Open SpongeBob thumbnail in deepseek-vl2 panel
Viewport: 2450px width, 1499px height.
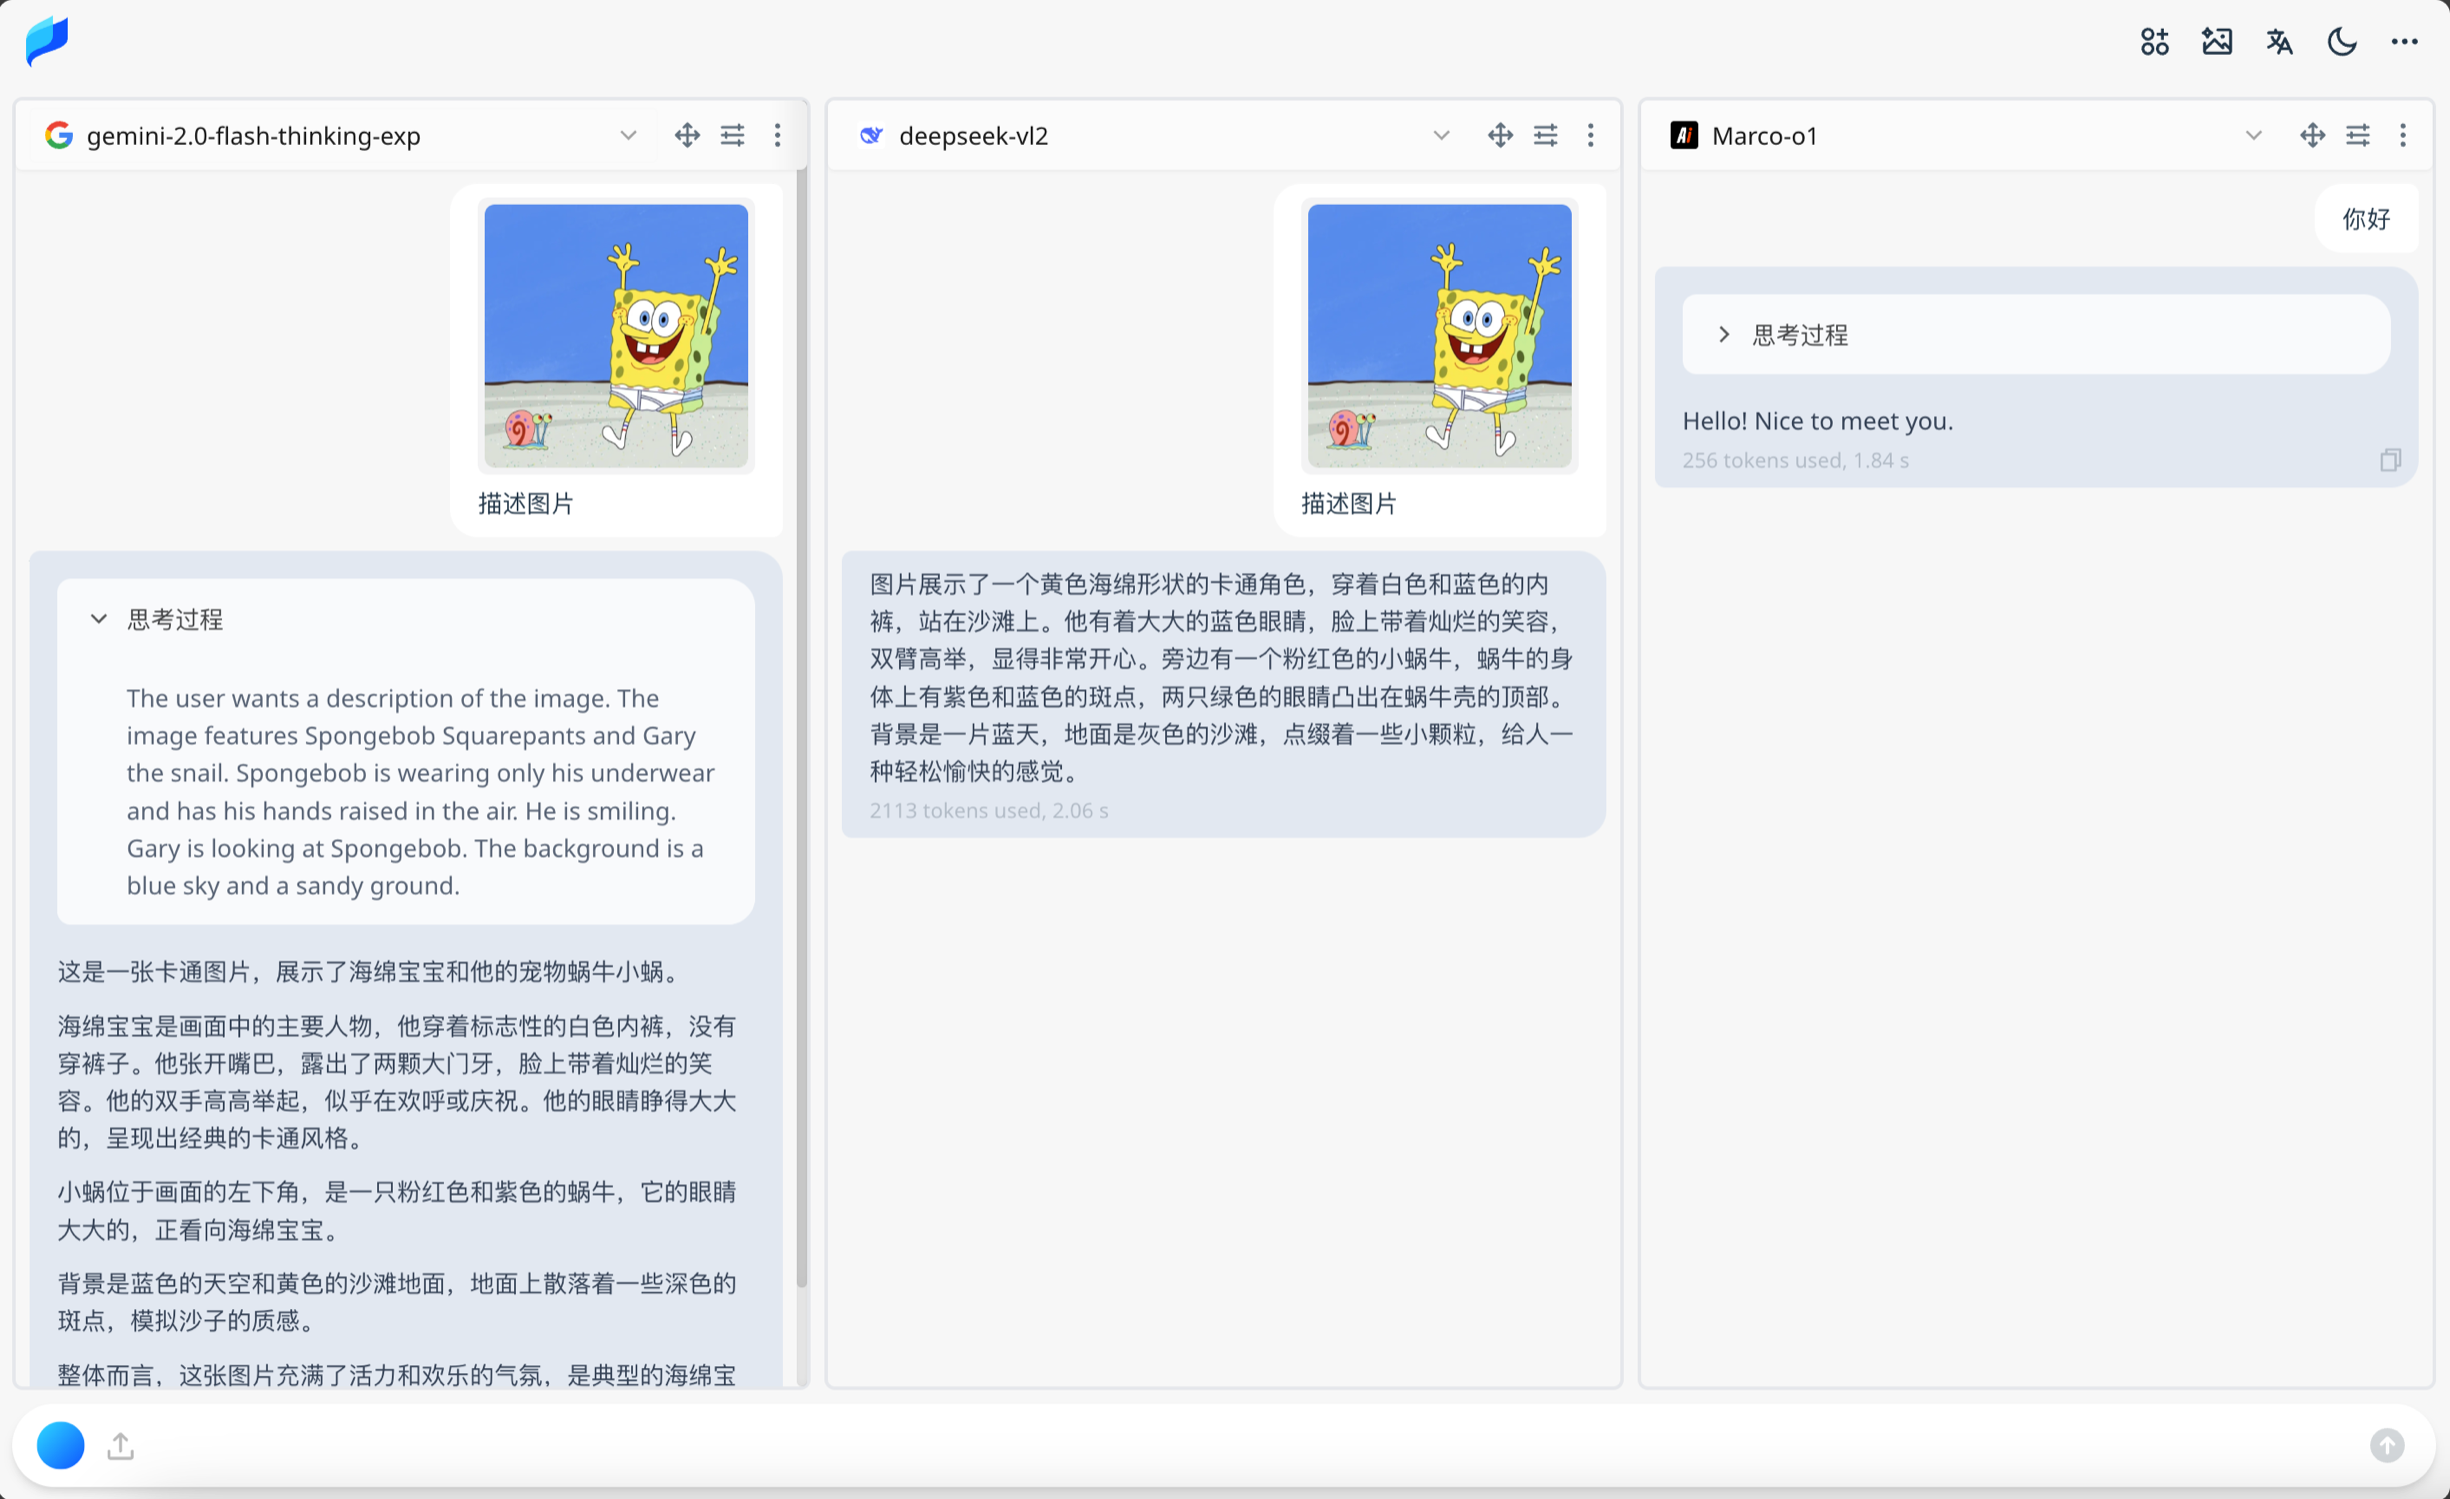click(x=1439, y=336)
